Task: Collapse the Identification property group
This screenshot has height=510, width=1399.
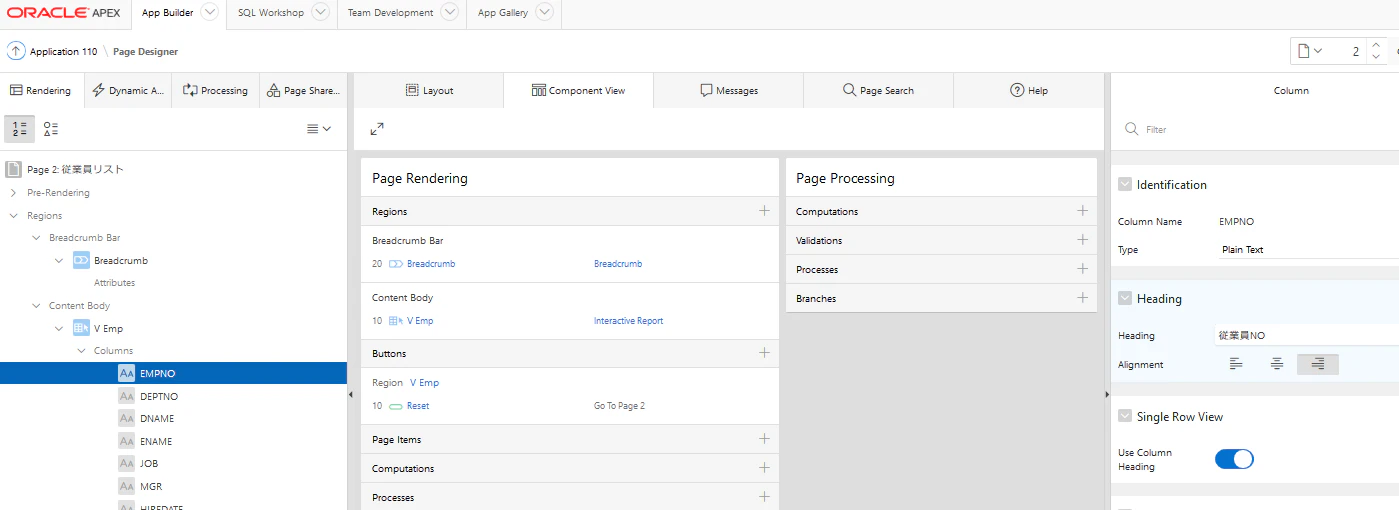Action: point(1125,184)
